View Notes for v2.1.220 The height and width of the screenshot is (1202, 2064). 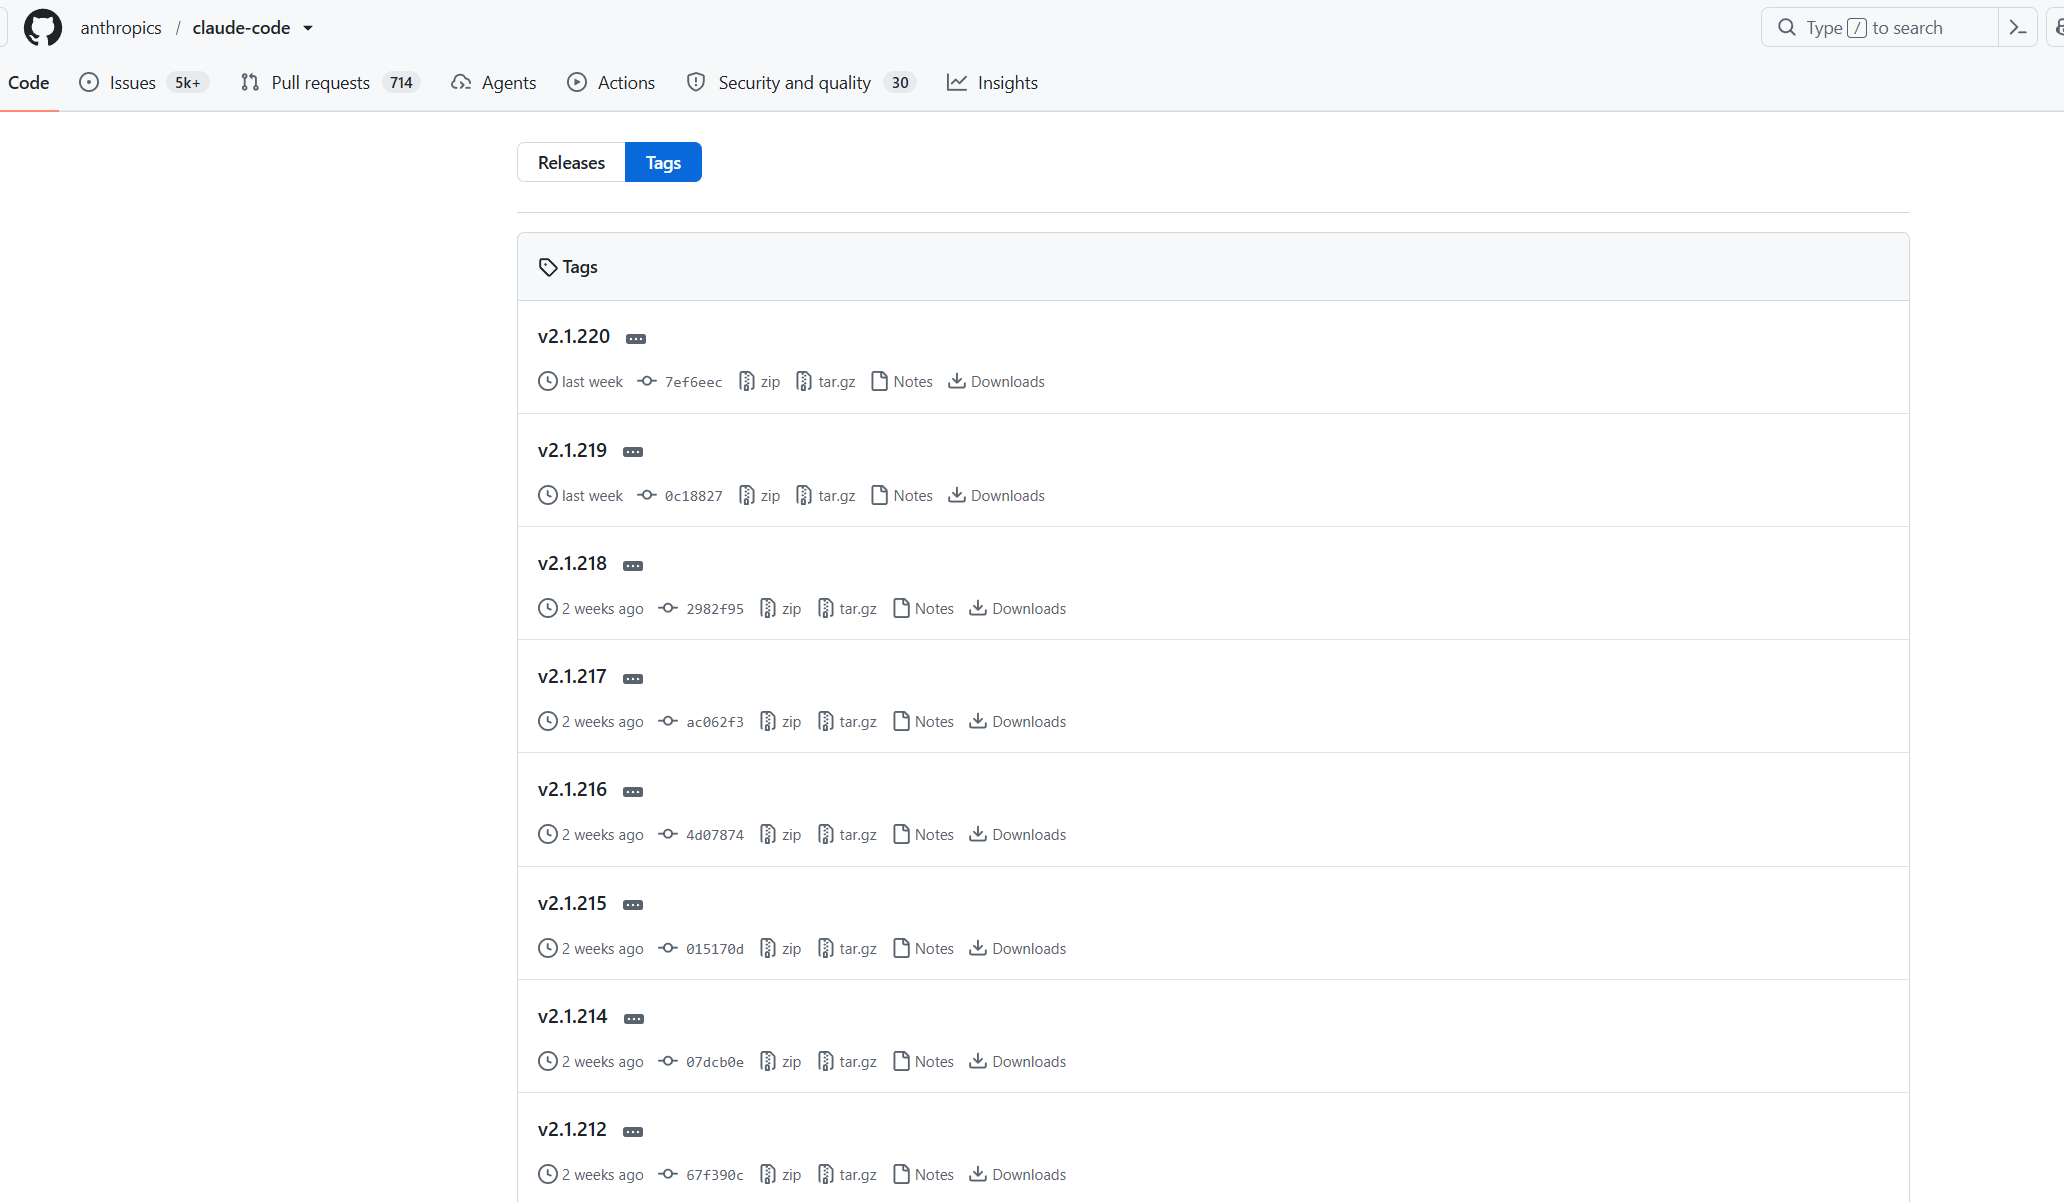pyautogui.click(x=902, y=382)
